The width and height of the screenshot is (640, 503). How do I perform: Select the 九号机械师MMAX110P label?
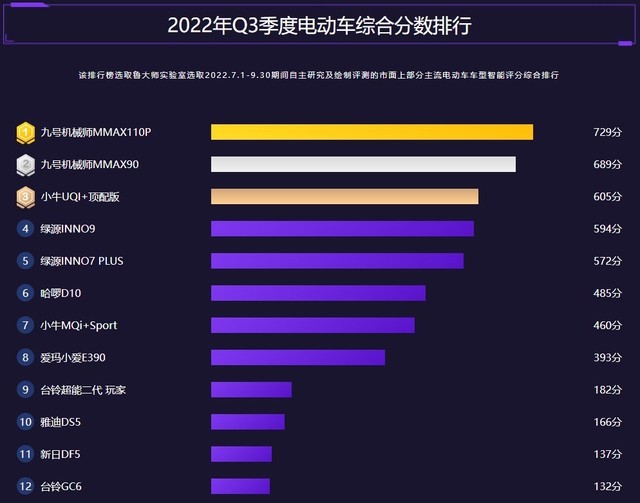click(x=96, y=132)
